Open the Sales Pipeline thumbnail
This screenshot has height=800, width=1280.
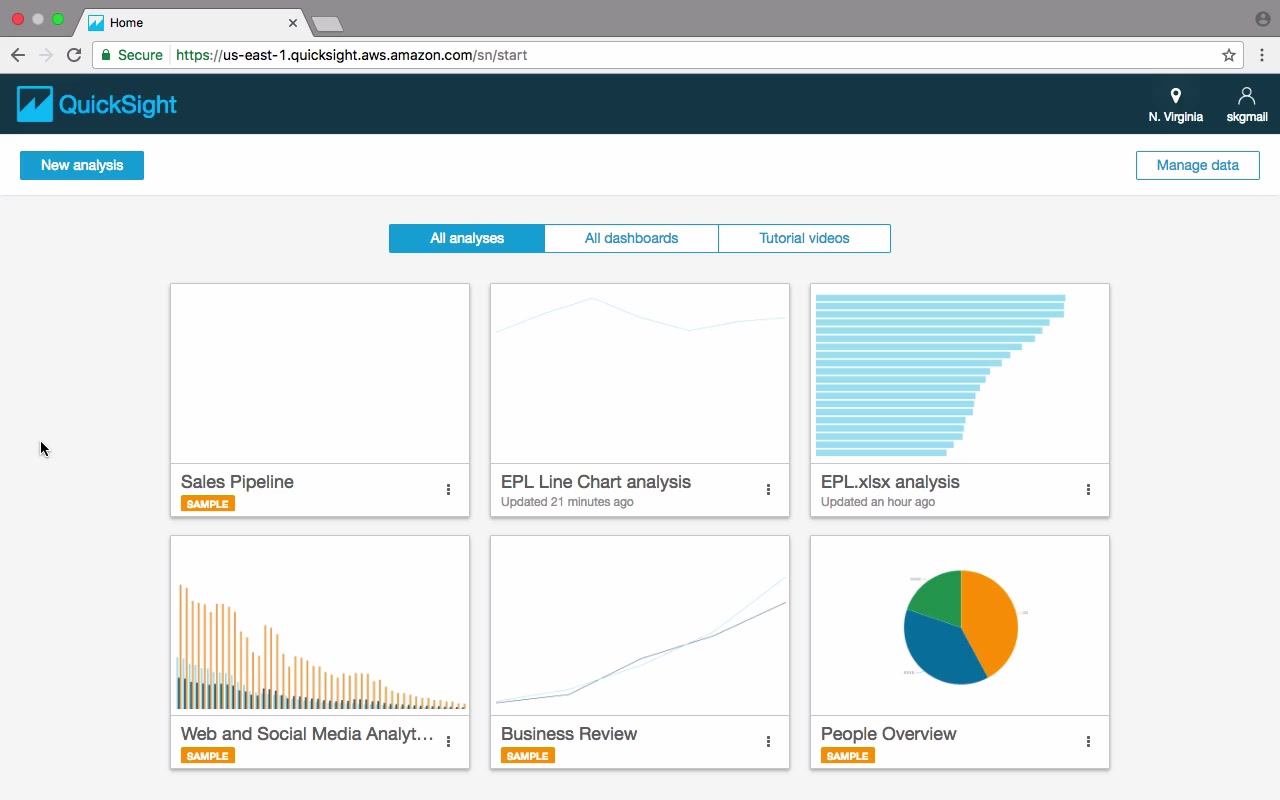pyautogui.click(x=320, y=373)
